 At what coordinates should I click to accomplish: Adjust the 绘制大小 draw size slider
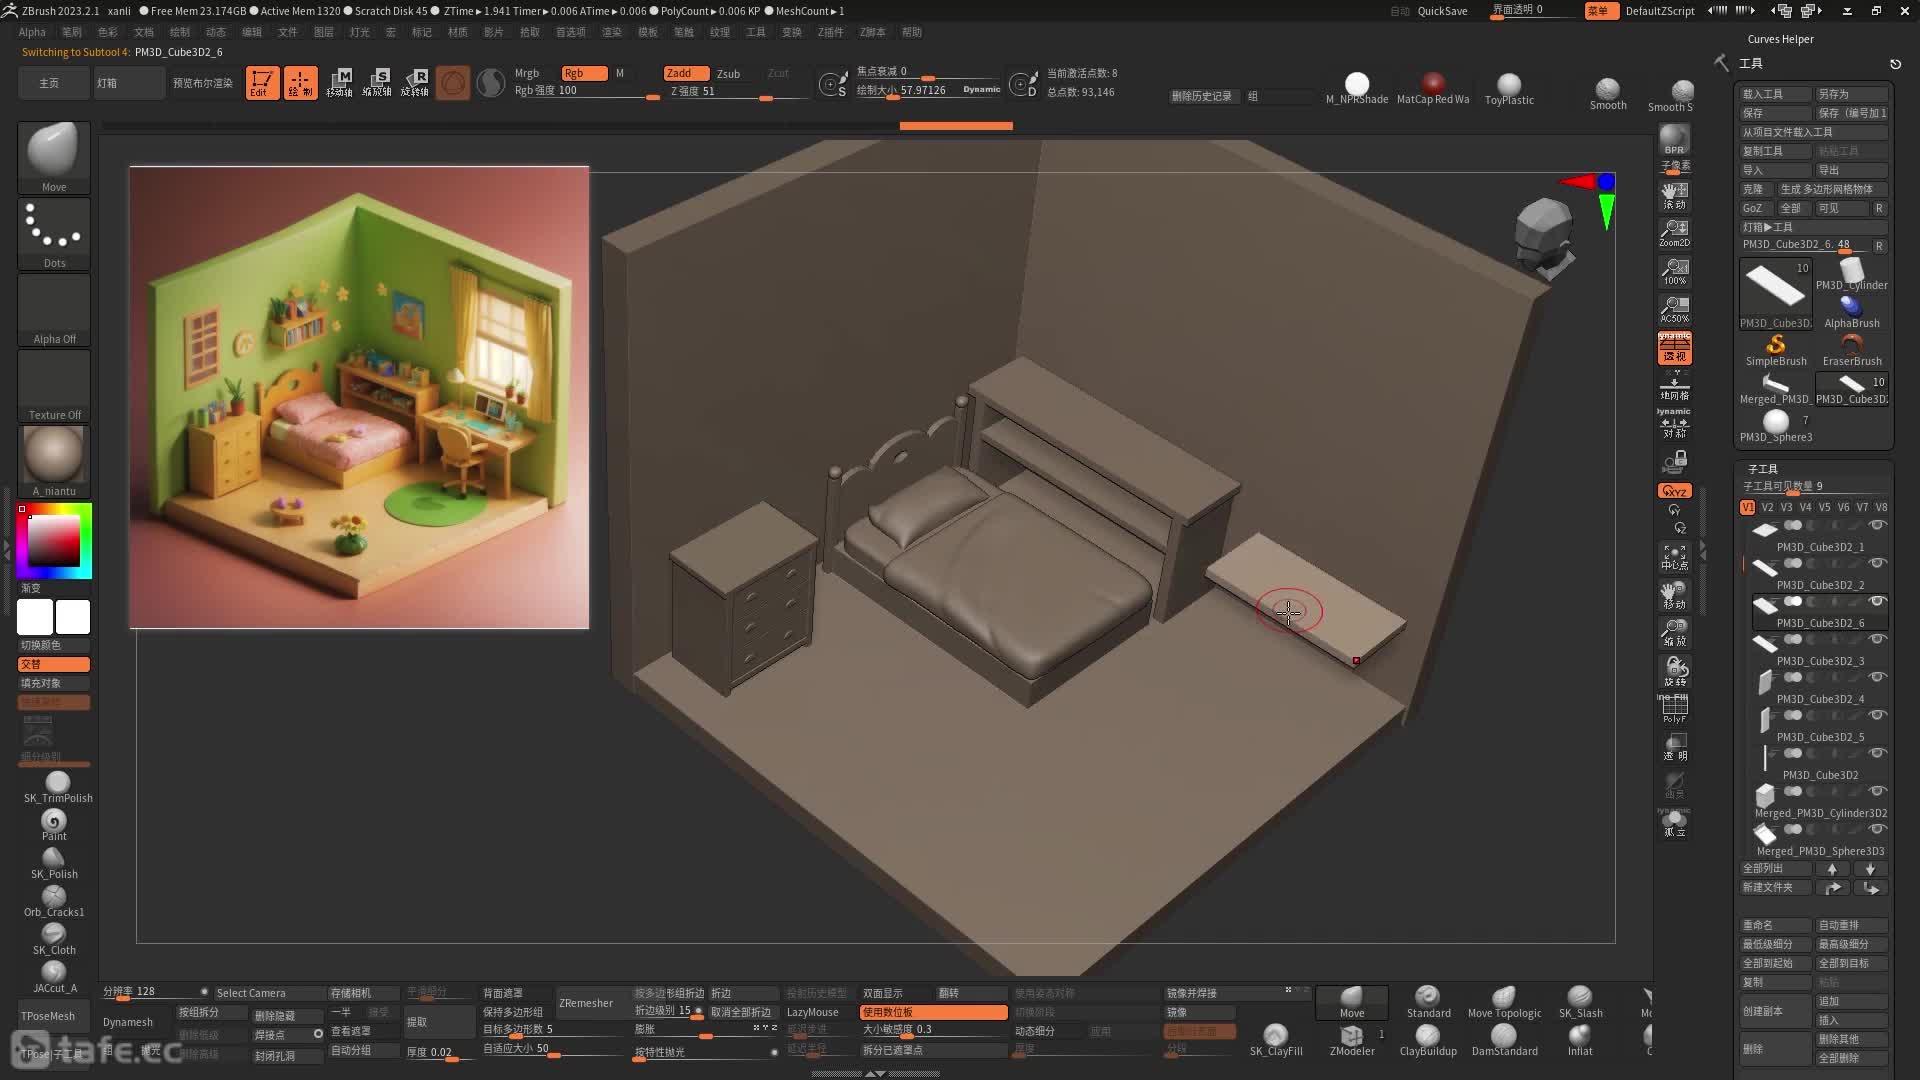point(927,91)
